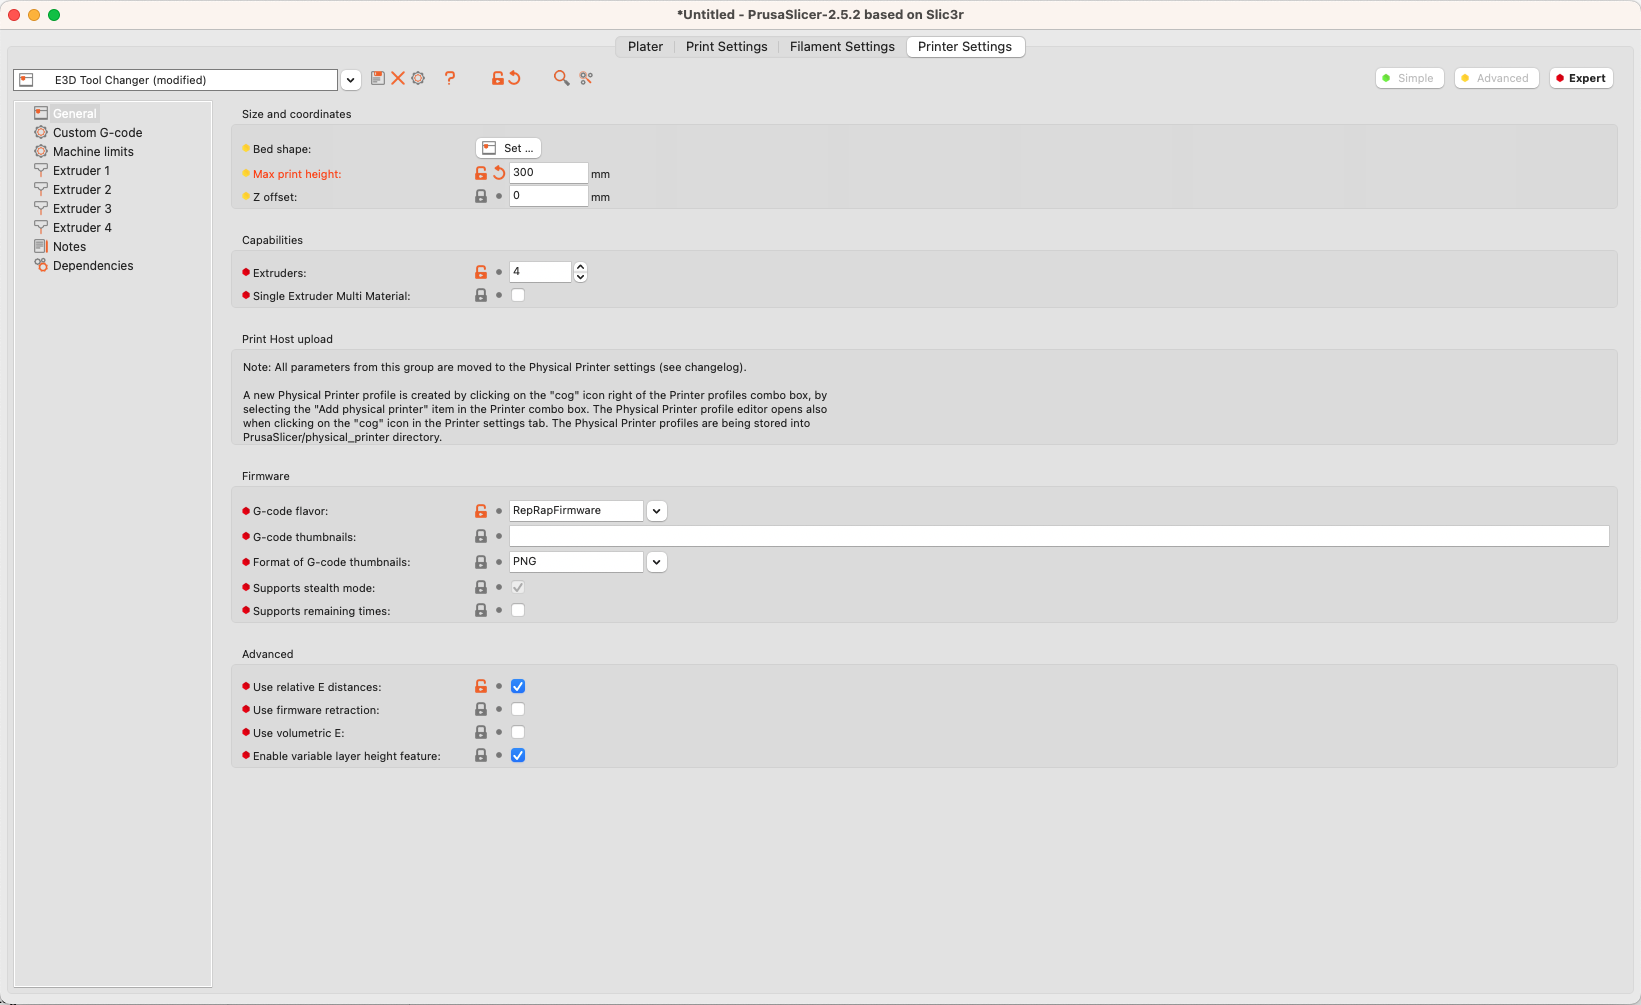Delete the preset with the X icon

point(398,78)
